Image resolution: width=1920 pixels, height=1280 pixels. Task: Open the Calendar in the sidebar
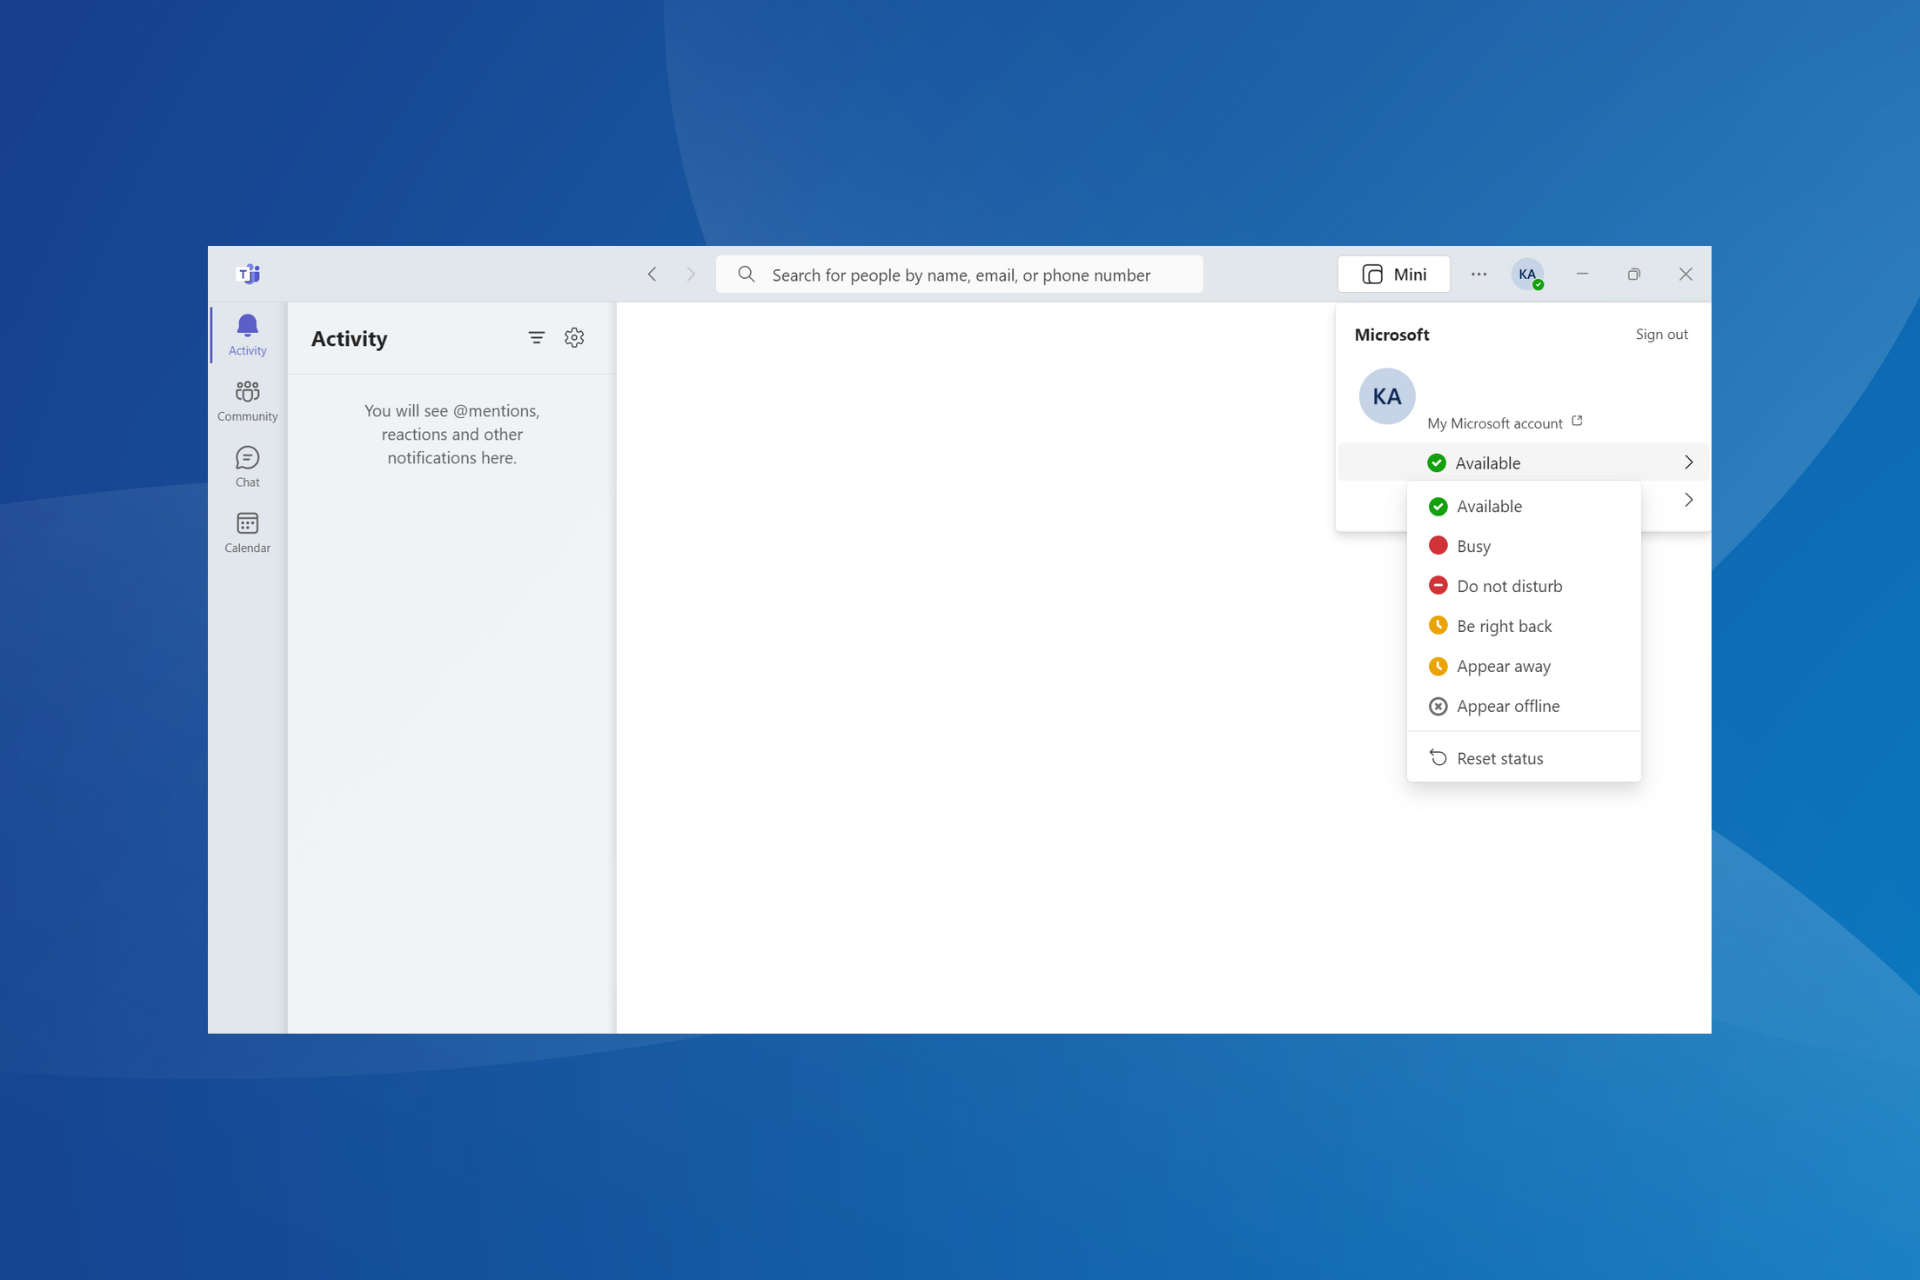click(247, 532)
